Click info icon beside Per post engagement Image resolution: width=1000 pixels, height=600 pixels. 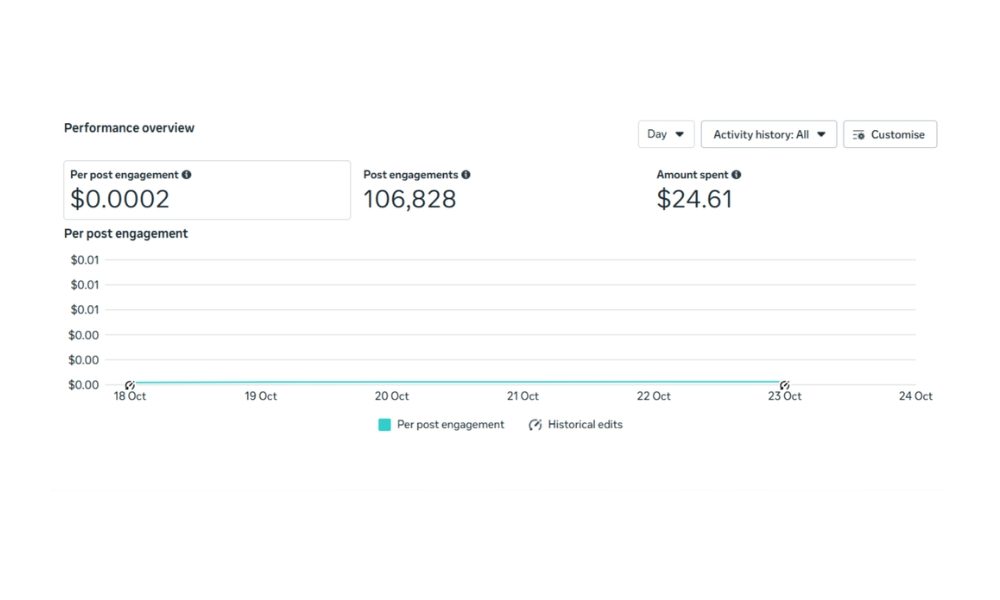click(x=187, y=175)
